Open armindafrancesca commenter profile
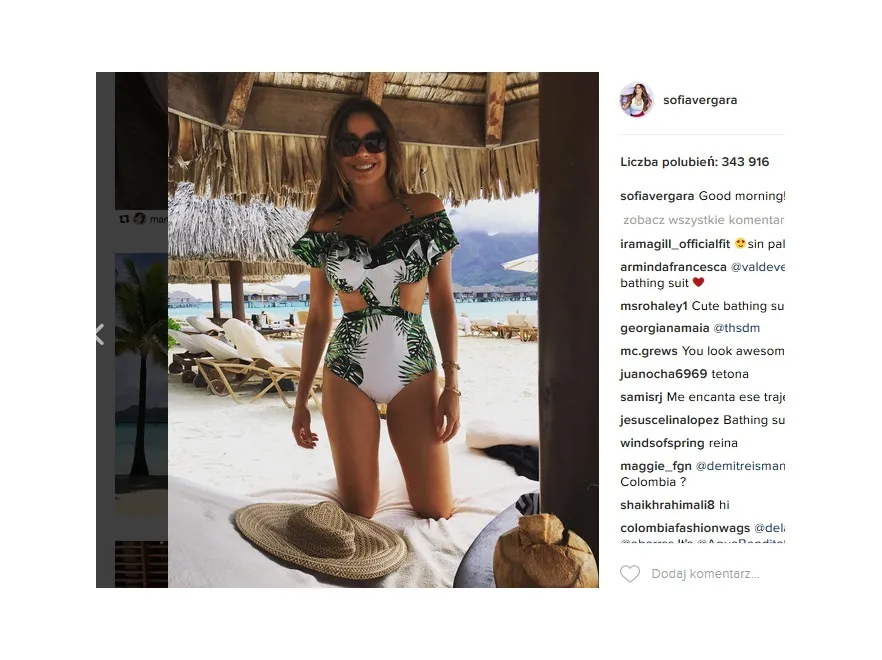The height and width of the screenshot is (660, 882). point(673,267)
